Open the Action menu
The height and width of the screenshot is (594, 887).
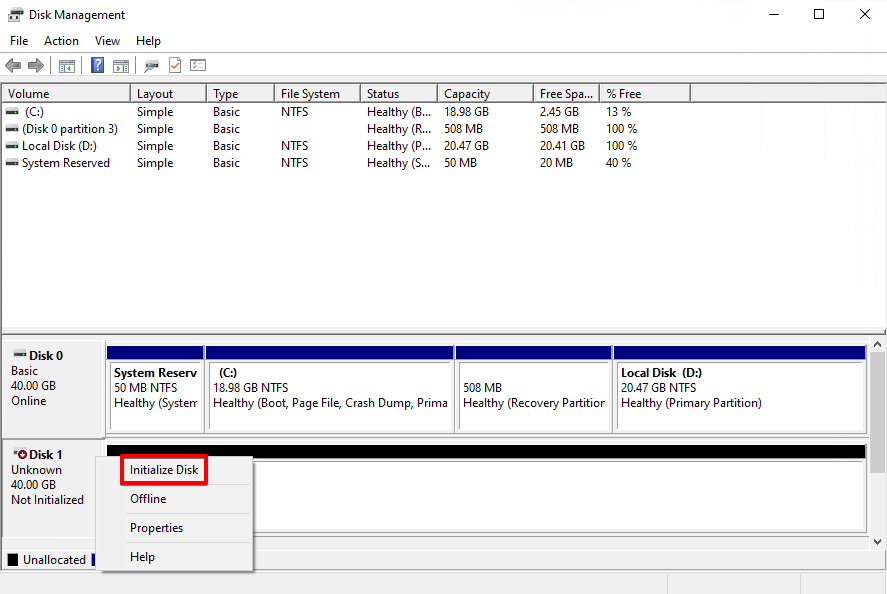61,41
